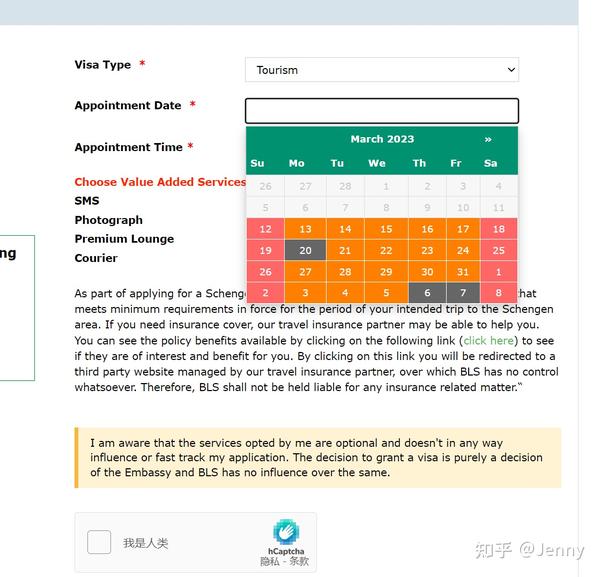Select orange March 27 in fifth row
Image resolution: width=600 pixels, height=577 pixels.
(x=305, y=272)
